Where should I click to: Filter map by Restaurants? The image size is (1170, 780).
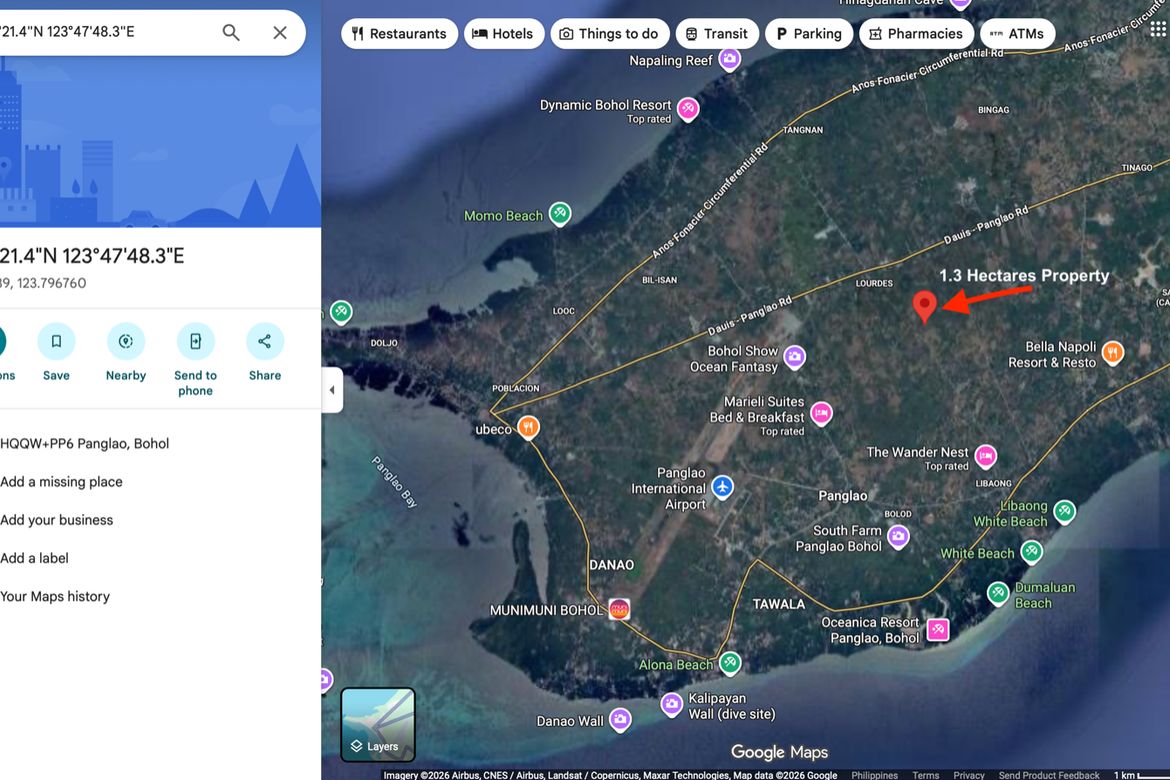pyautogui.click(x=399, y=34)
